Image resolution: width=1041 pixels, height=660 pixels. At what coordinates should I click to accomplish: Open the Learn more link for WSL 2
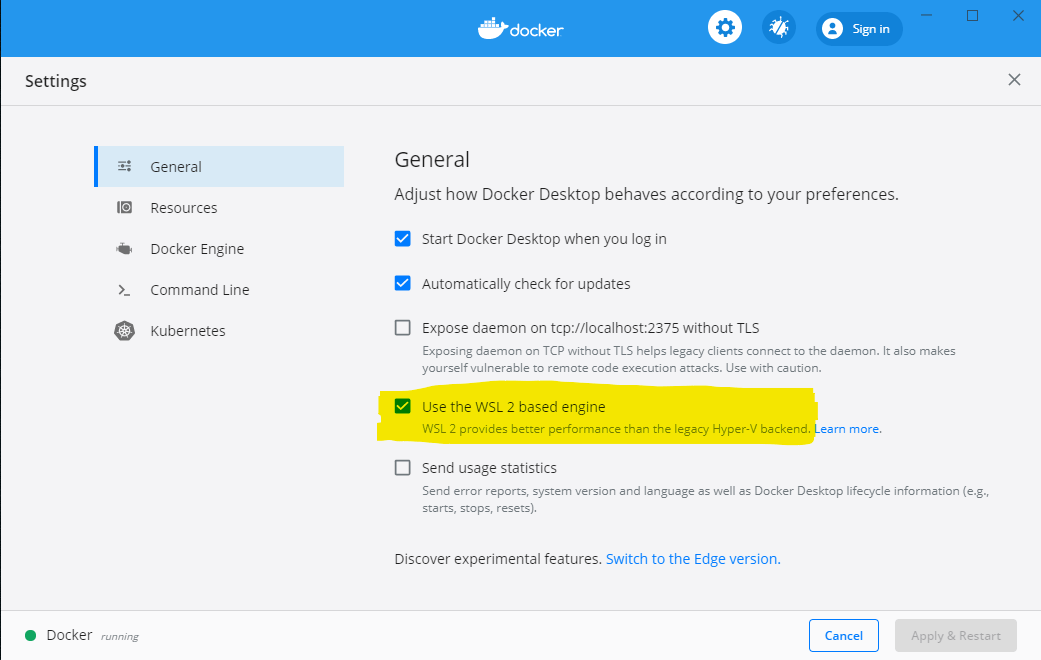848,429
